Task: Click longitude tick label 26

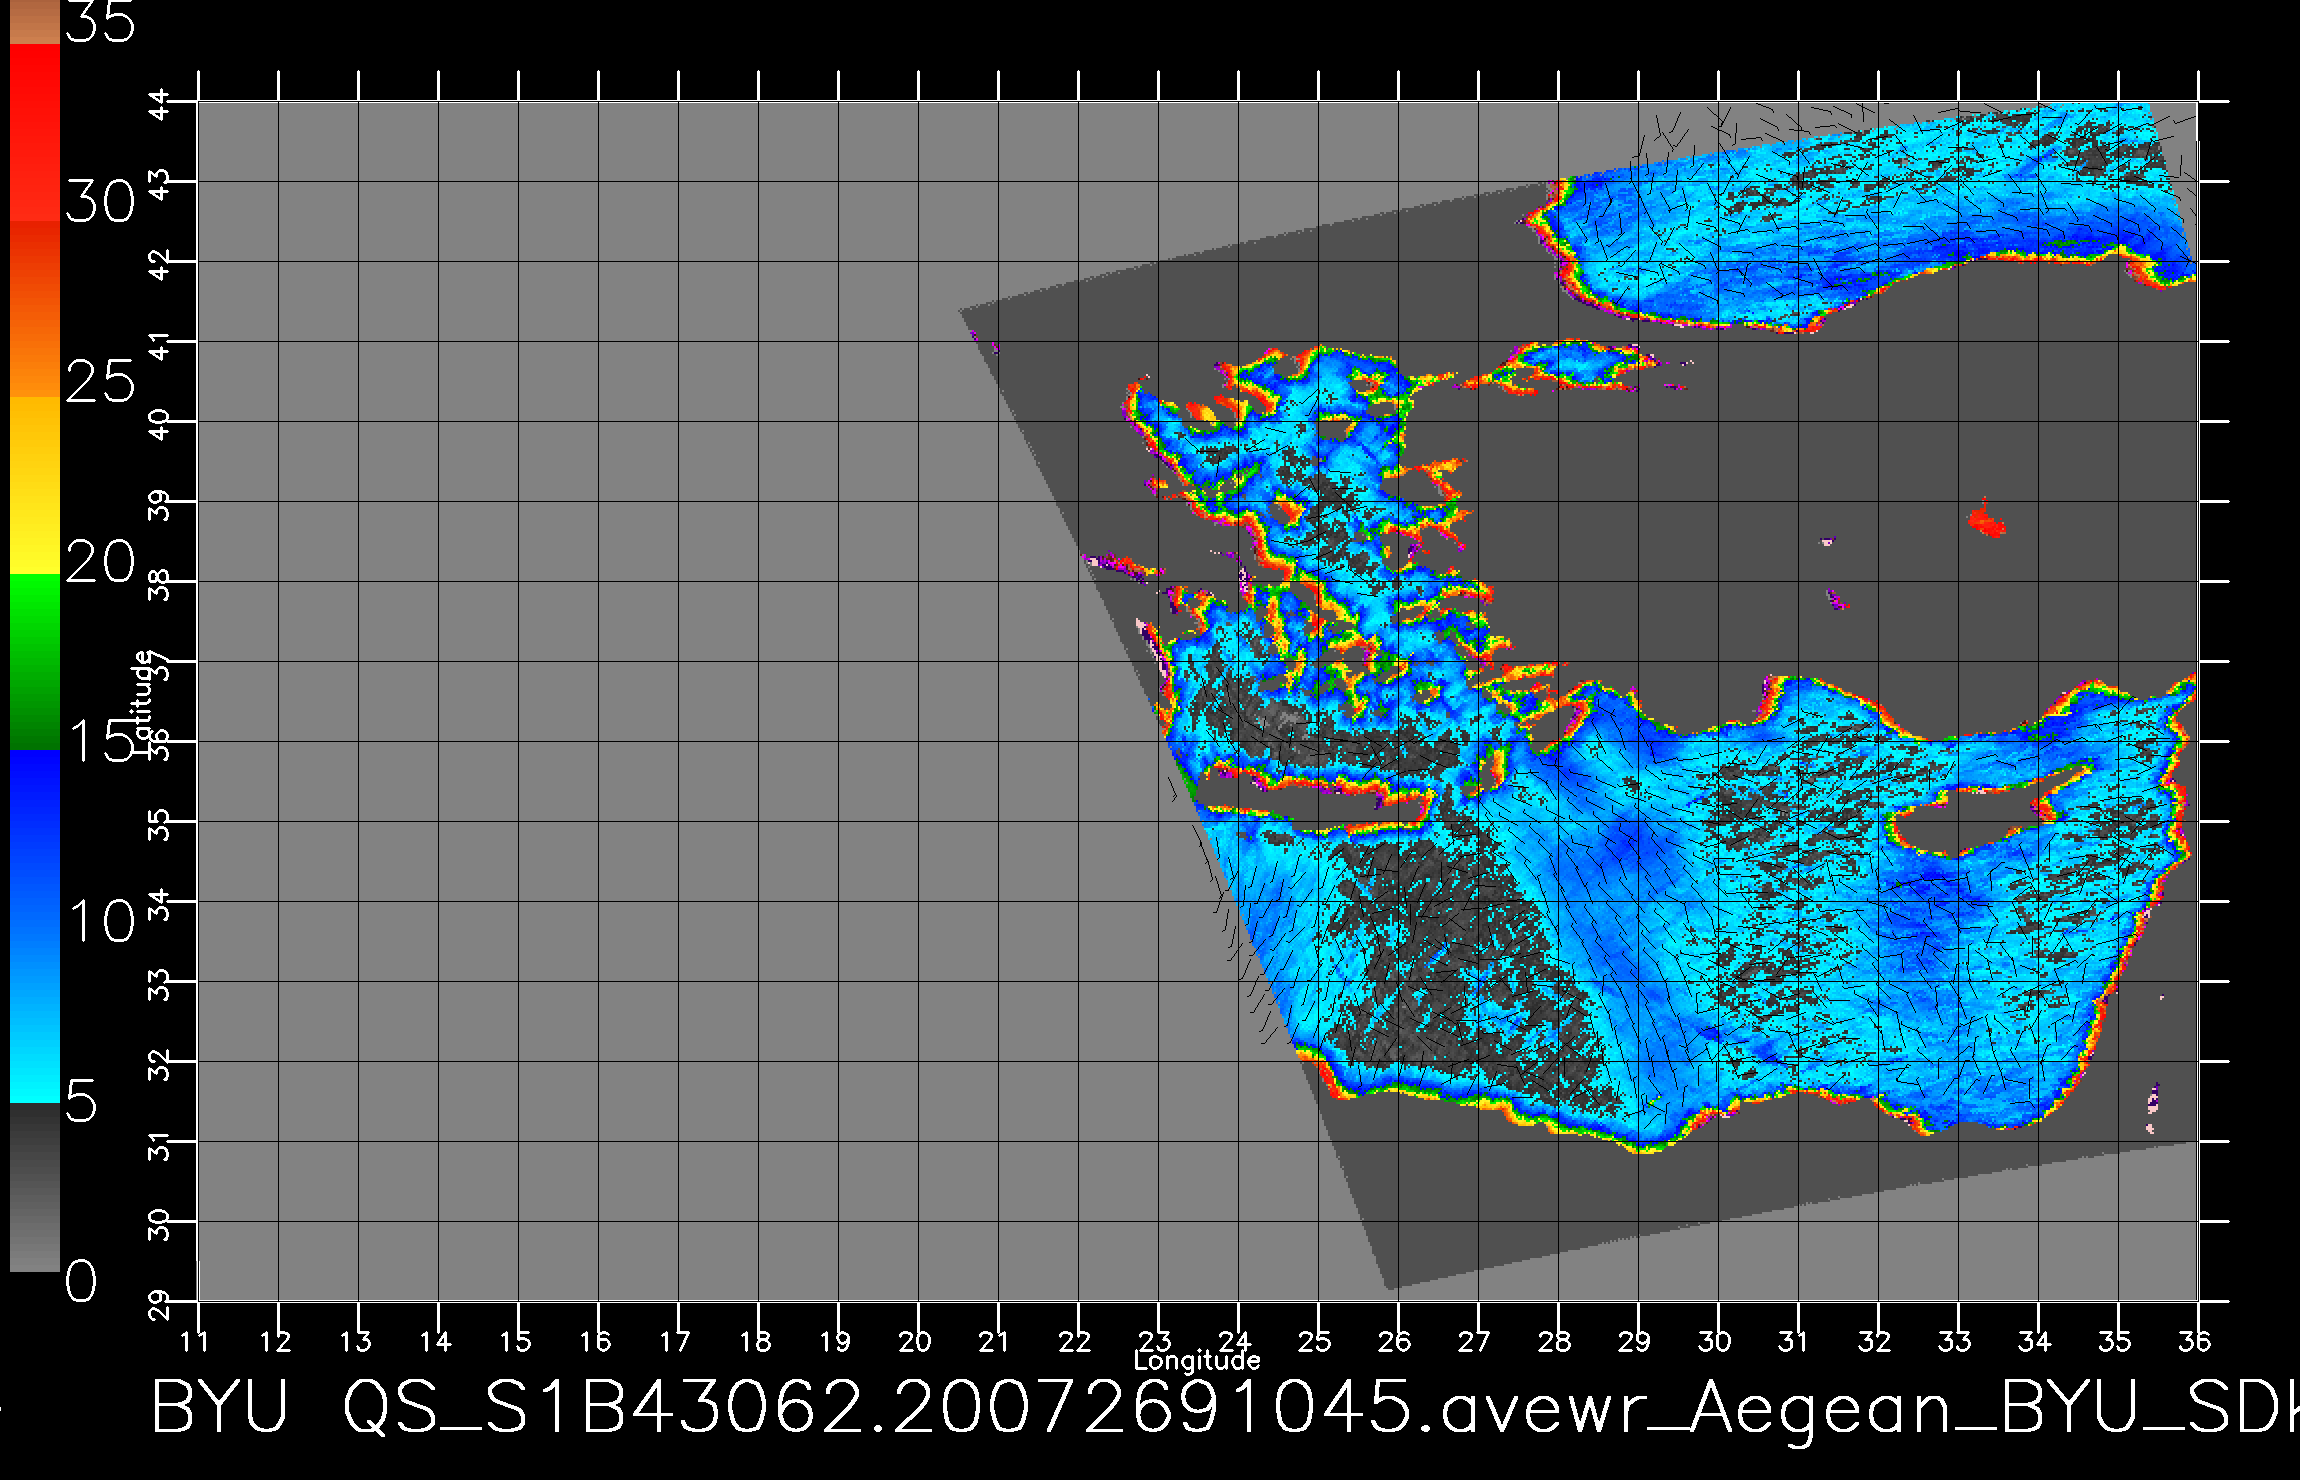Action: tap(1395, 1341)
